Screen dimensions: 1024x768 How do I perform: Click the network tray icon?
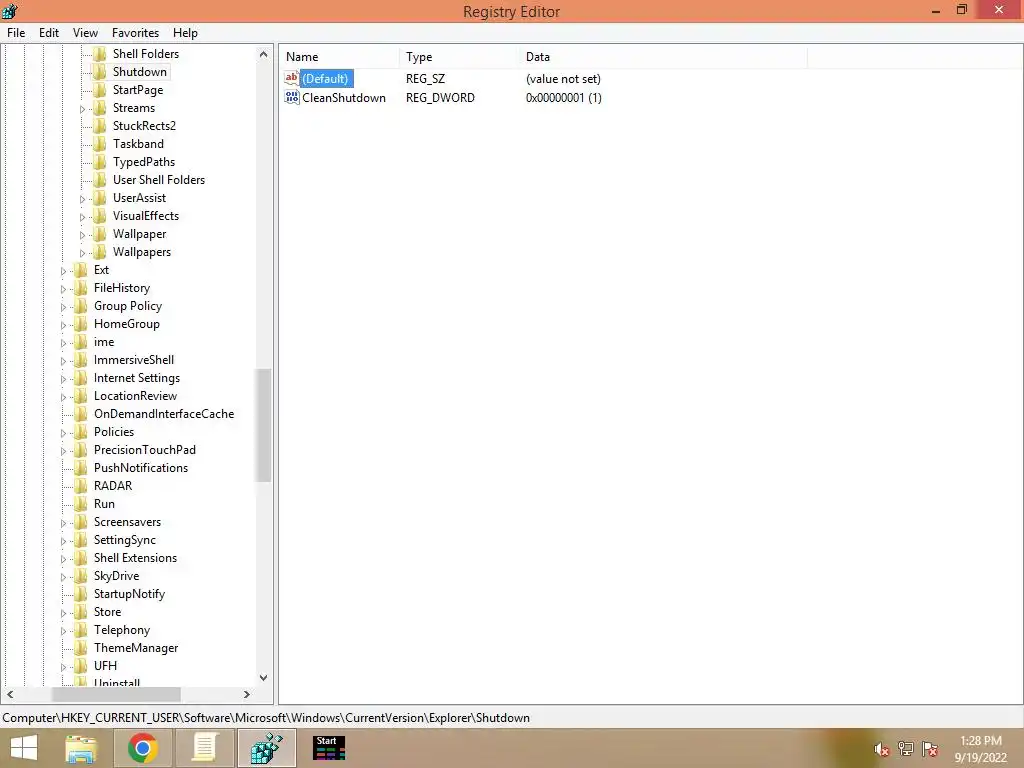(906, 749)
